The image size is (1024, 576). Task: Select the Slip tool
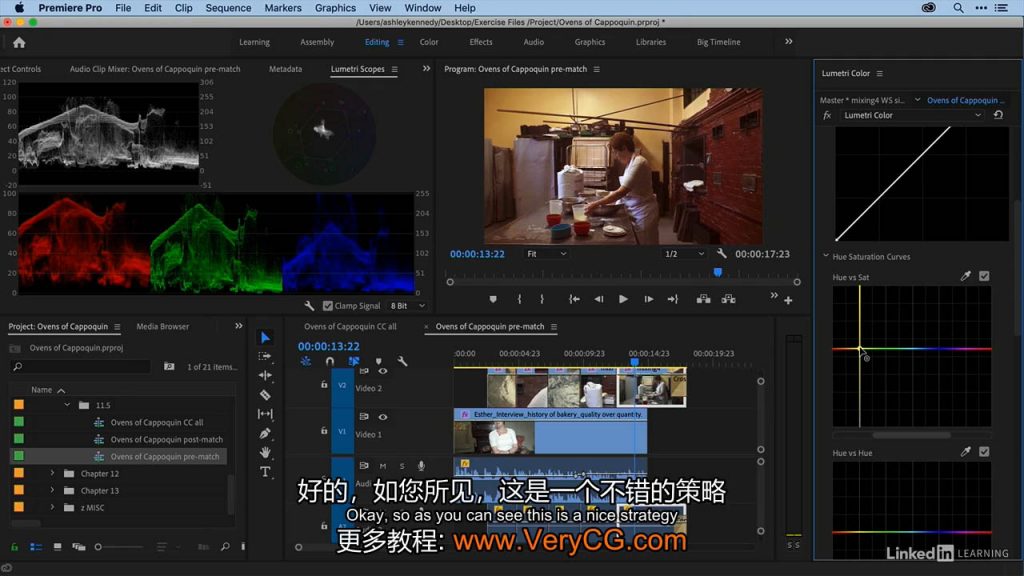click(x=264, y=413)
